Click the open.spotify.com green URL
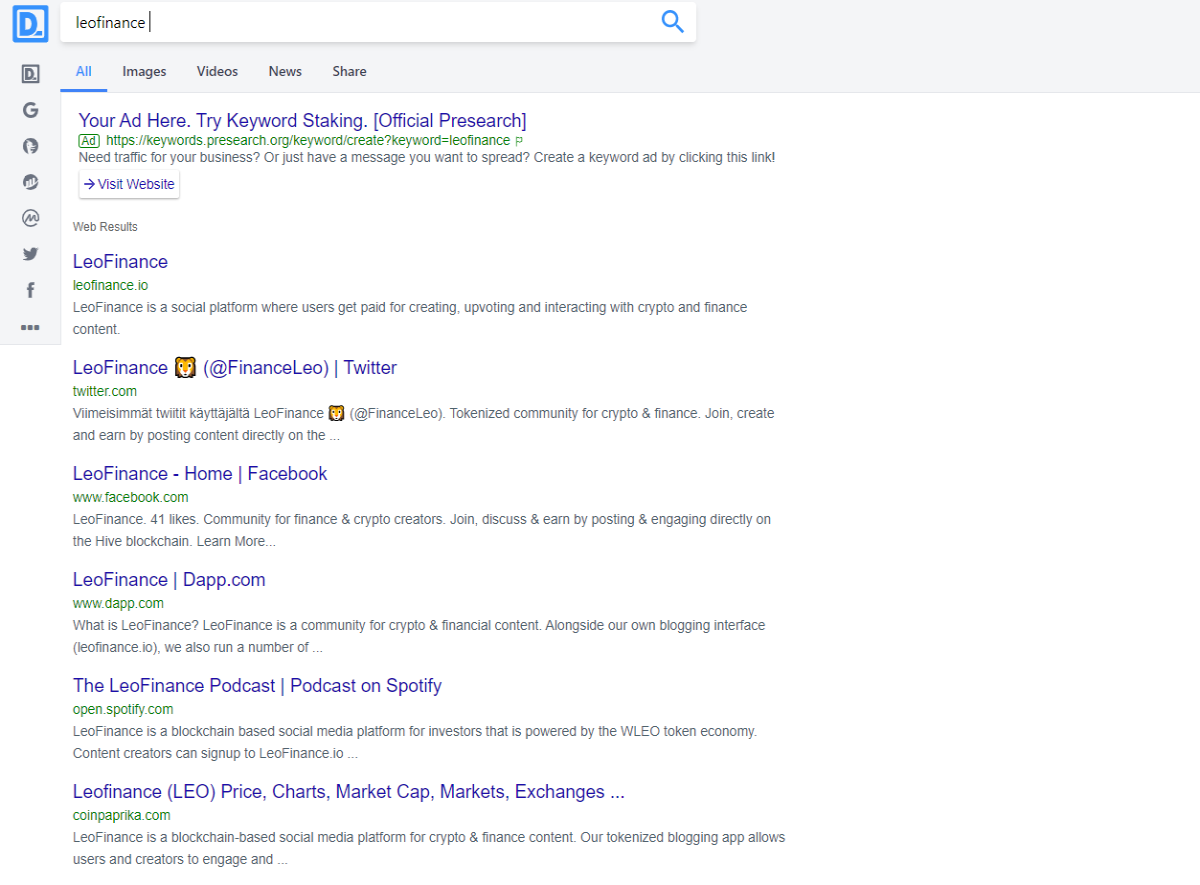The image size is (1200, 885). coord(123,709)
